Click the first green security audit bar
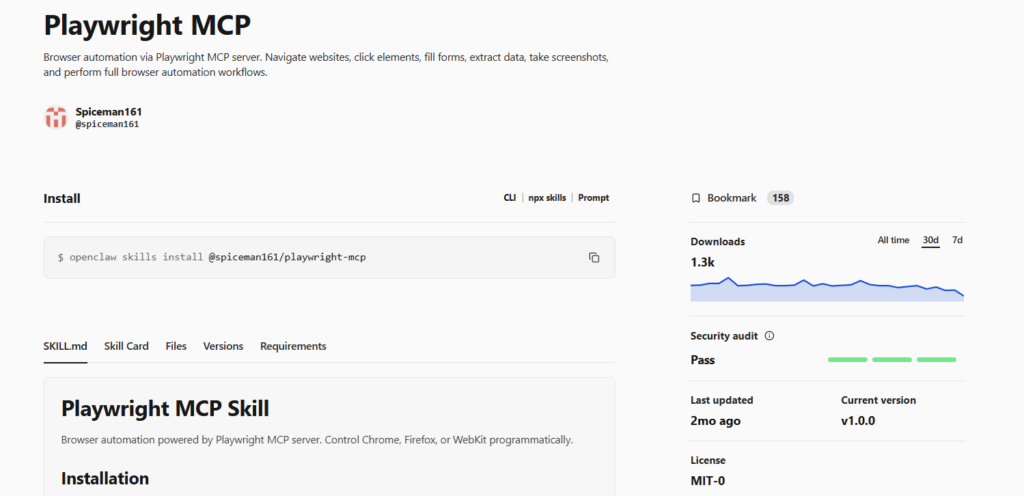1024x496 pixels. coord(848,360)
